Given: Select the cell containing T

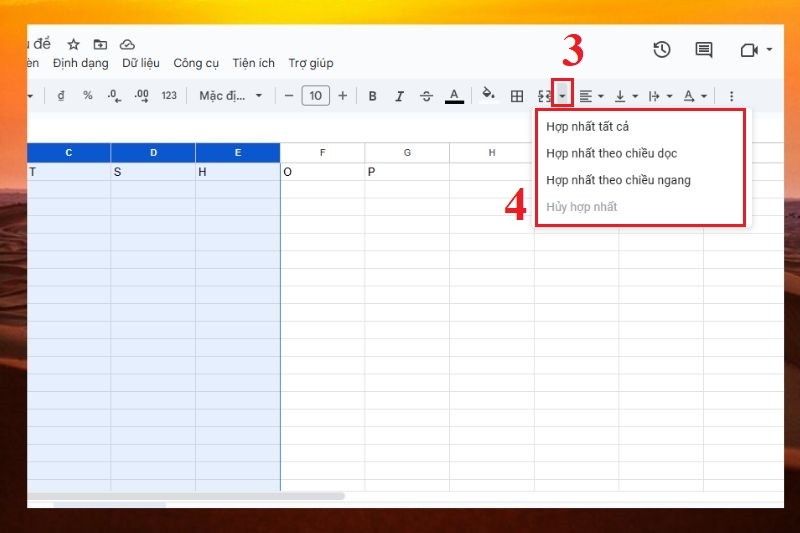Looking at the screenshot, I should 69,172.
